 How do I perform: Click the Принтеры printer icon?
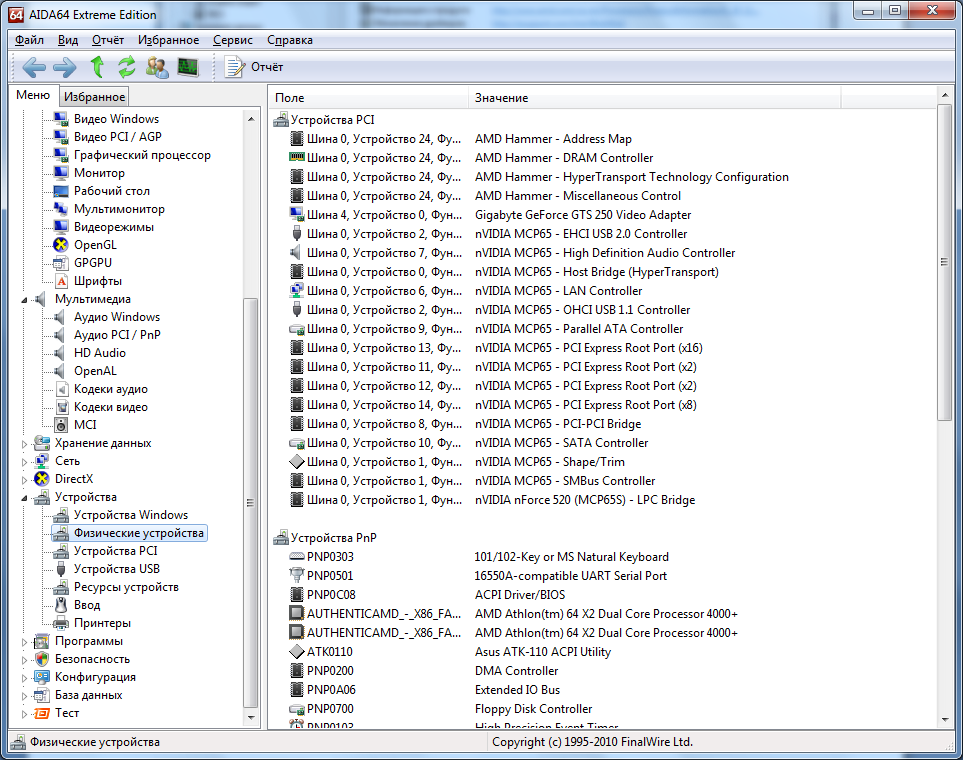click(61, 623)
